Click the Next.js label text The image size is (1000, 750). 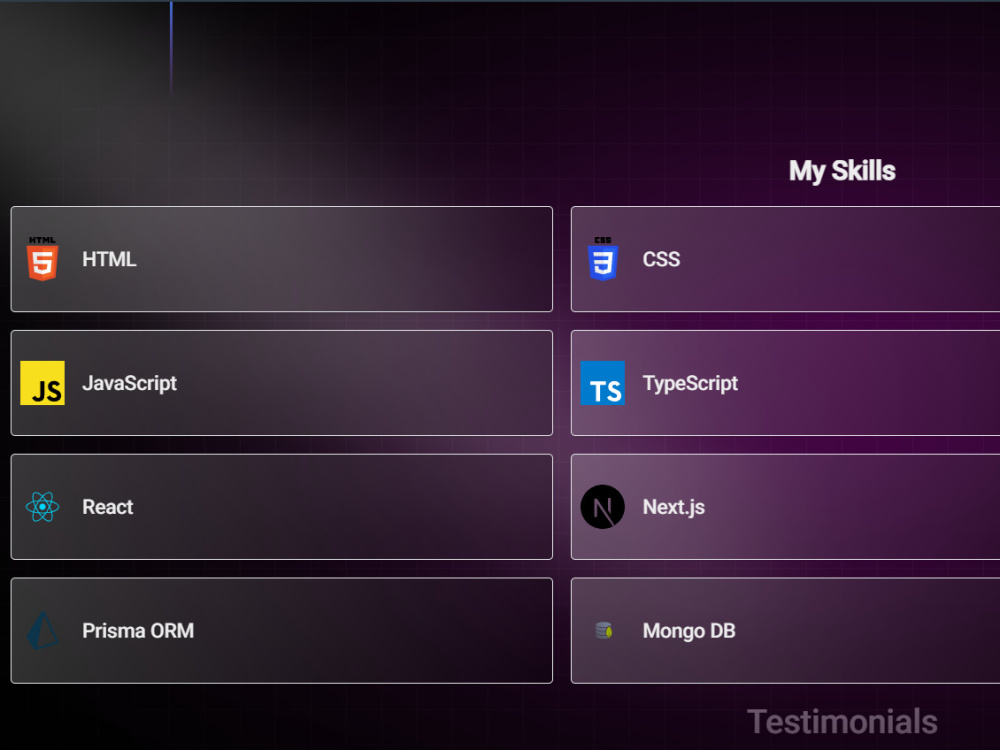pos(673,507)
